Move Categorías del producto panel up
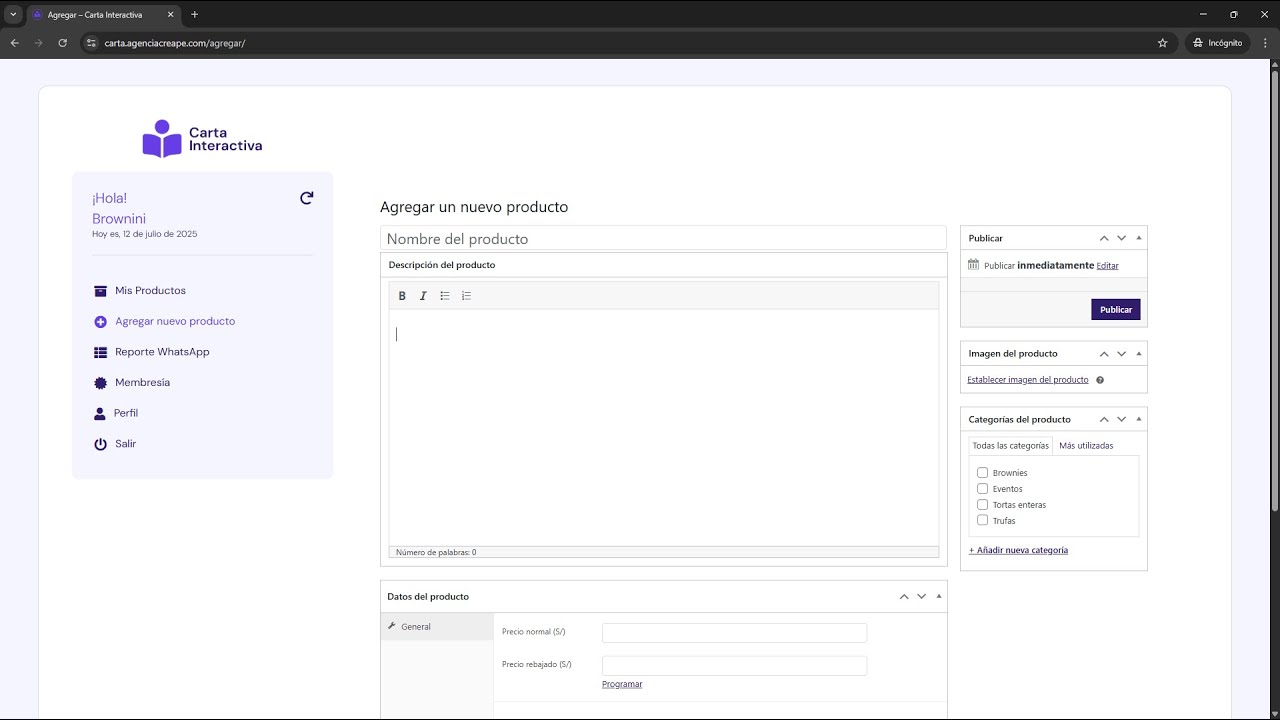 pyautogui.click(x=1104, y=420)
